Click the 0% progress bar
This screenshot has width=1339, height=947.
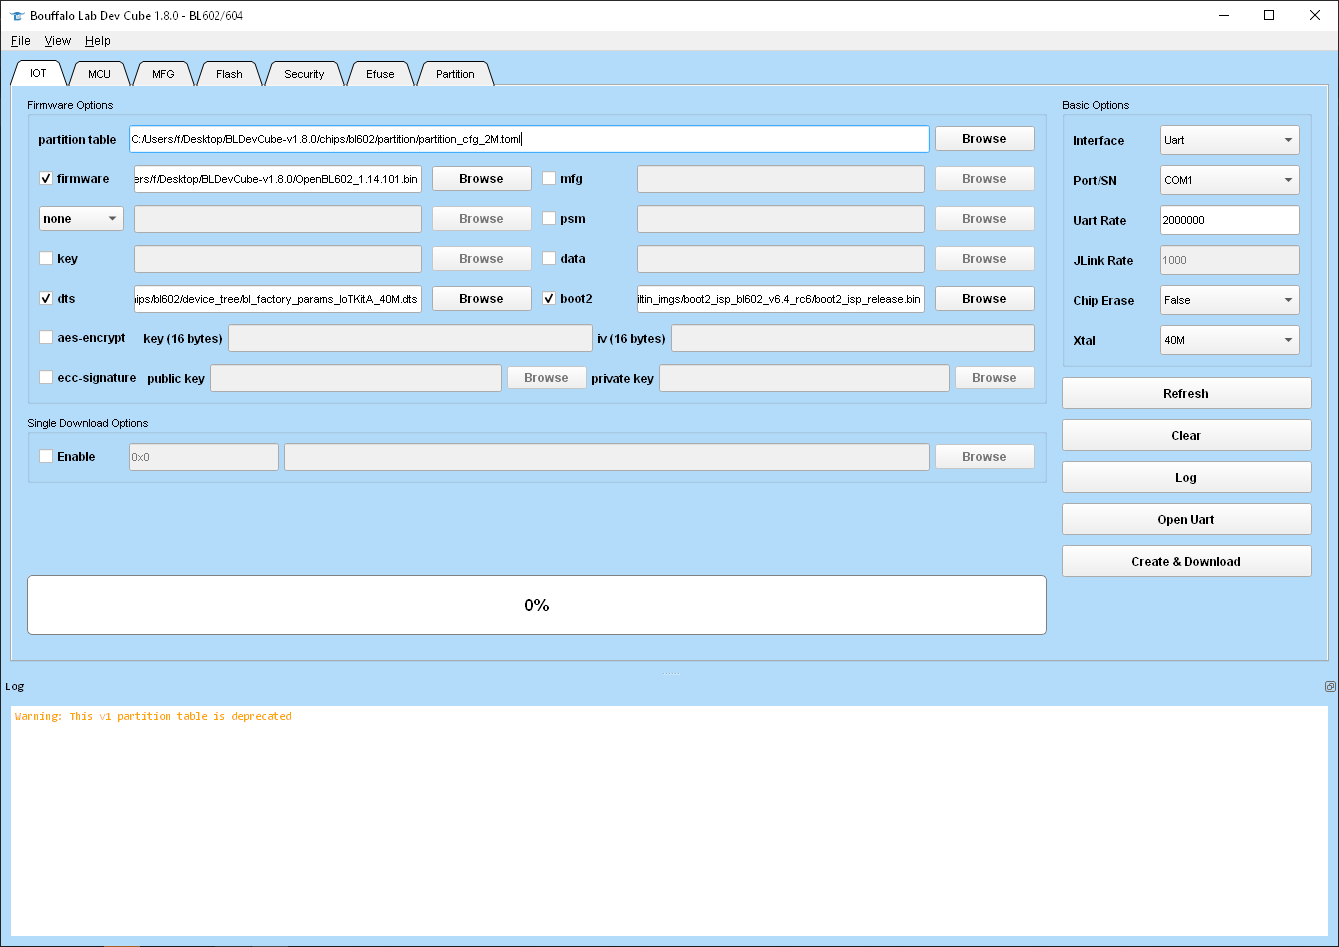tap(537, 605)
